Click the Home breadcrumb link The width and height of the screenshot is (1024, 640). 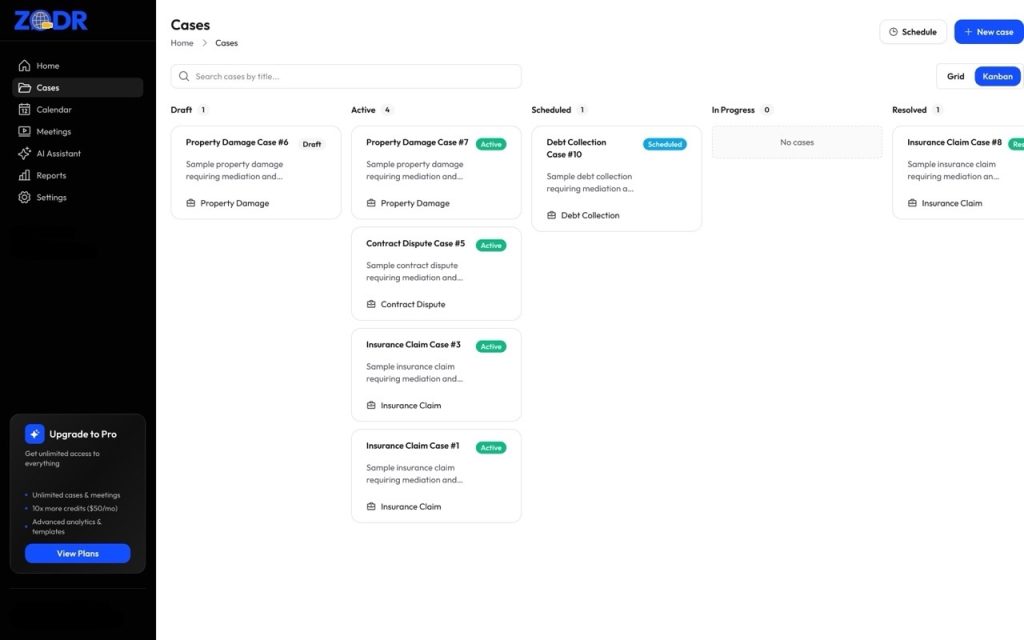tap(182, 43)
